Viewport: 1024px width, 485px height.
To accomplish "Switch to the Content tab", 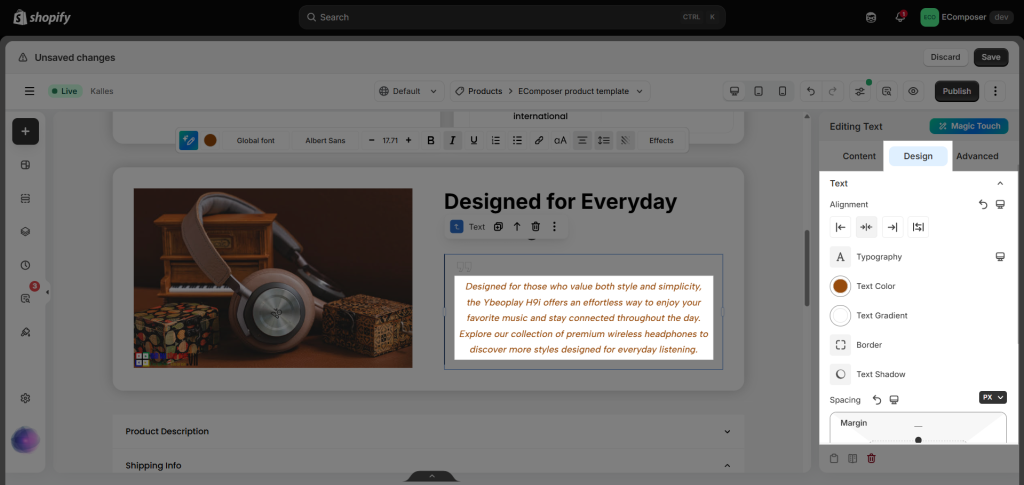I will click(859, 156).
